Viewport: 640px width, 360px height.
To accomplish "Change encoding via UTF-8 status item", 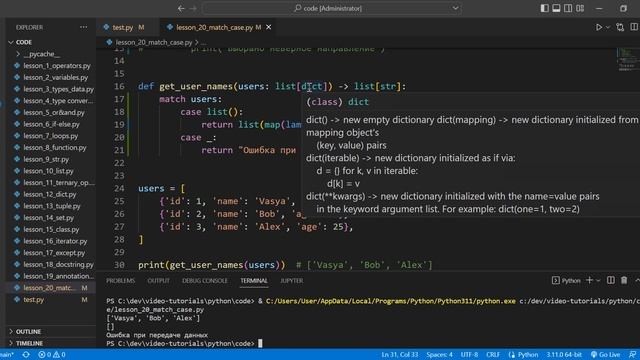I will point(469,355).
